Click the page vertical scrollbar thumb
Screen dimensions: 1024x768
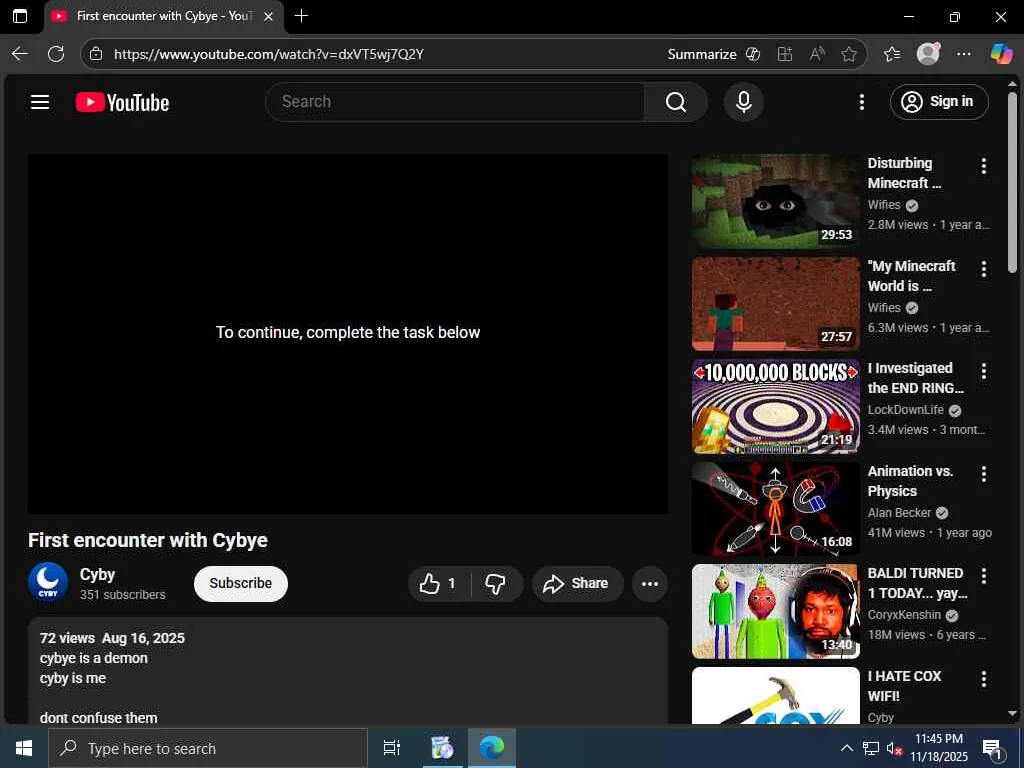[x=1012, y=182]
